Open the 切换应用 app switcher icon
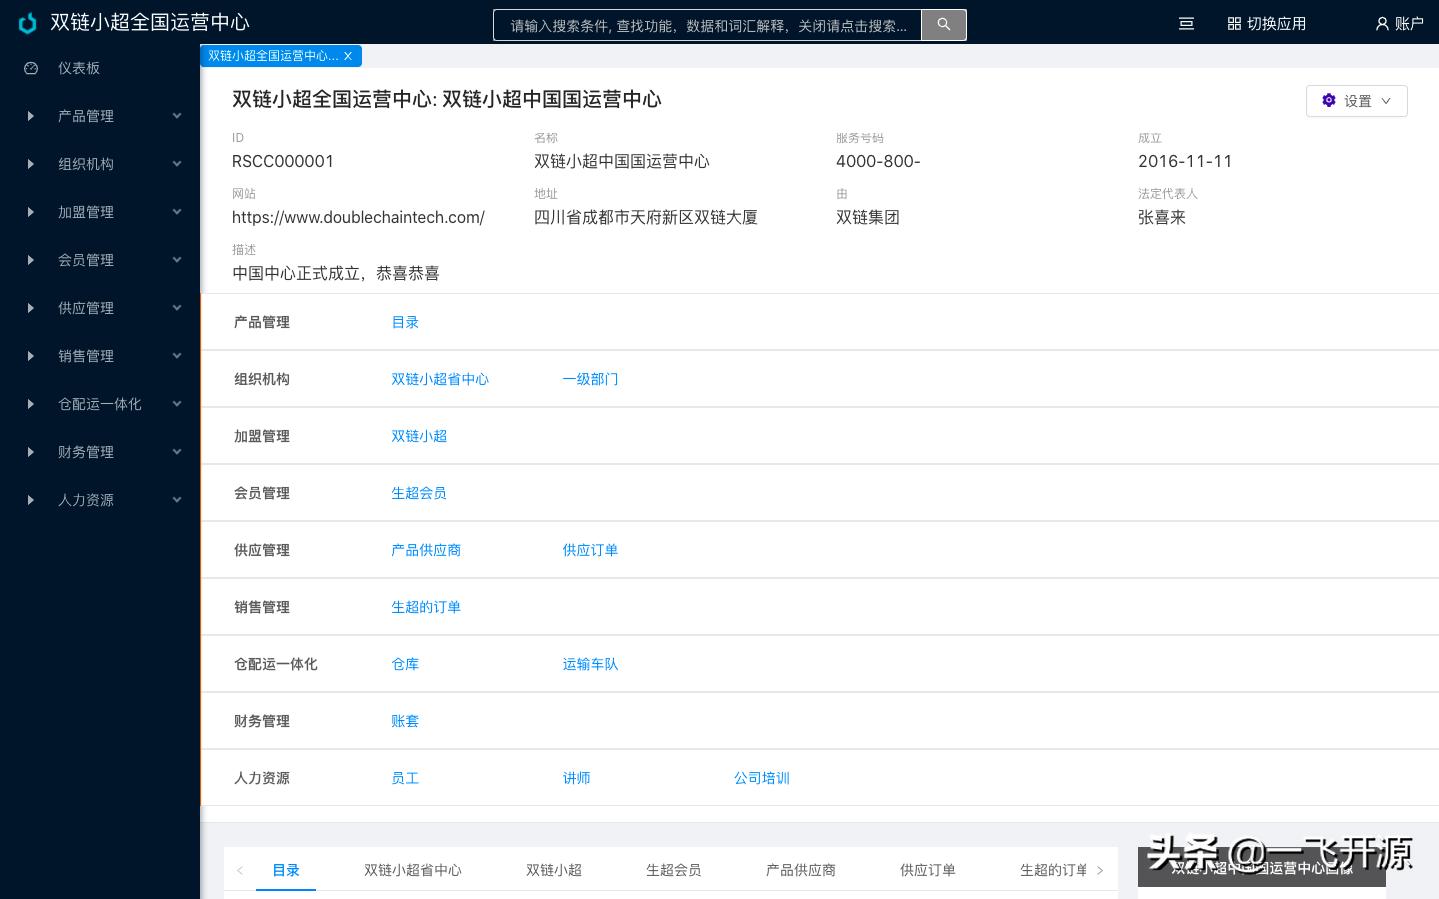This screenshot has width=1439, height=899. [1234, 23]
